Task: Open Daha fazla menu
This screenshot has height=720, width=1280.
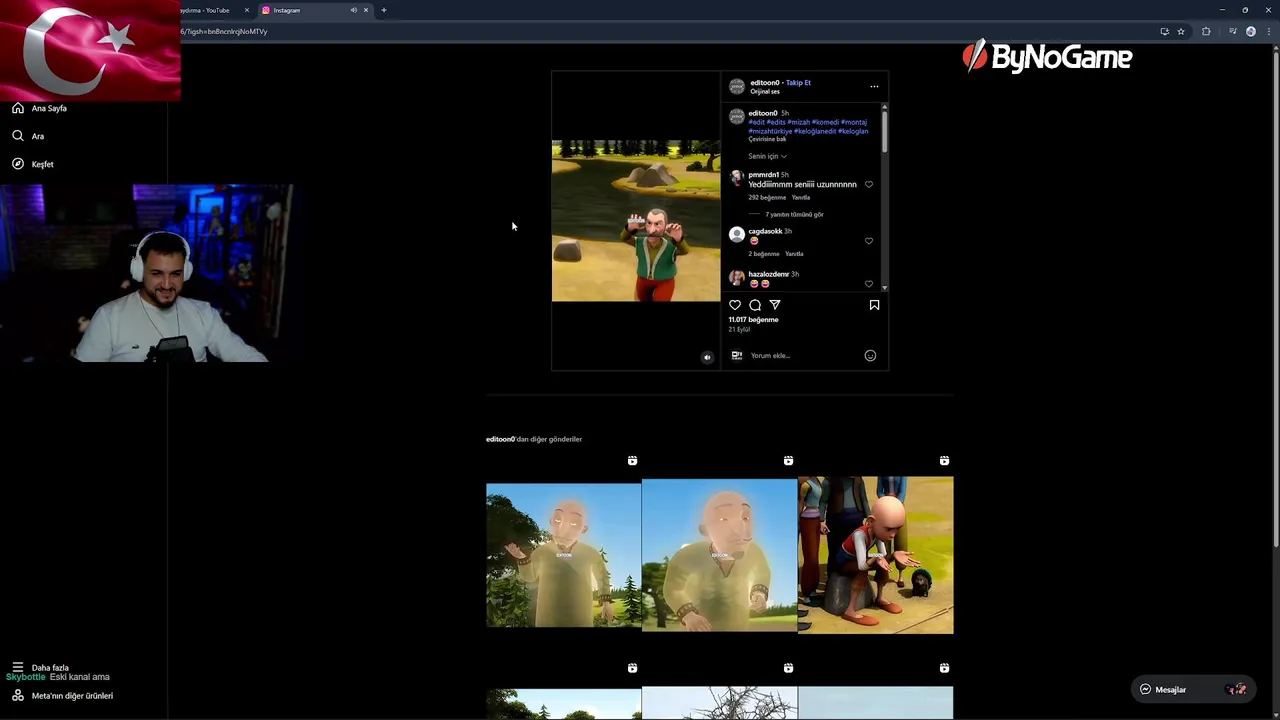Action: (40, 667)
